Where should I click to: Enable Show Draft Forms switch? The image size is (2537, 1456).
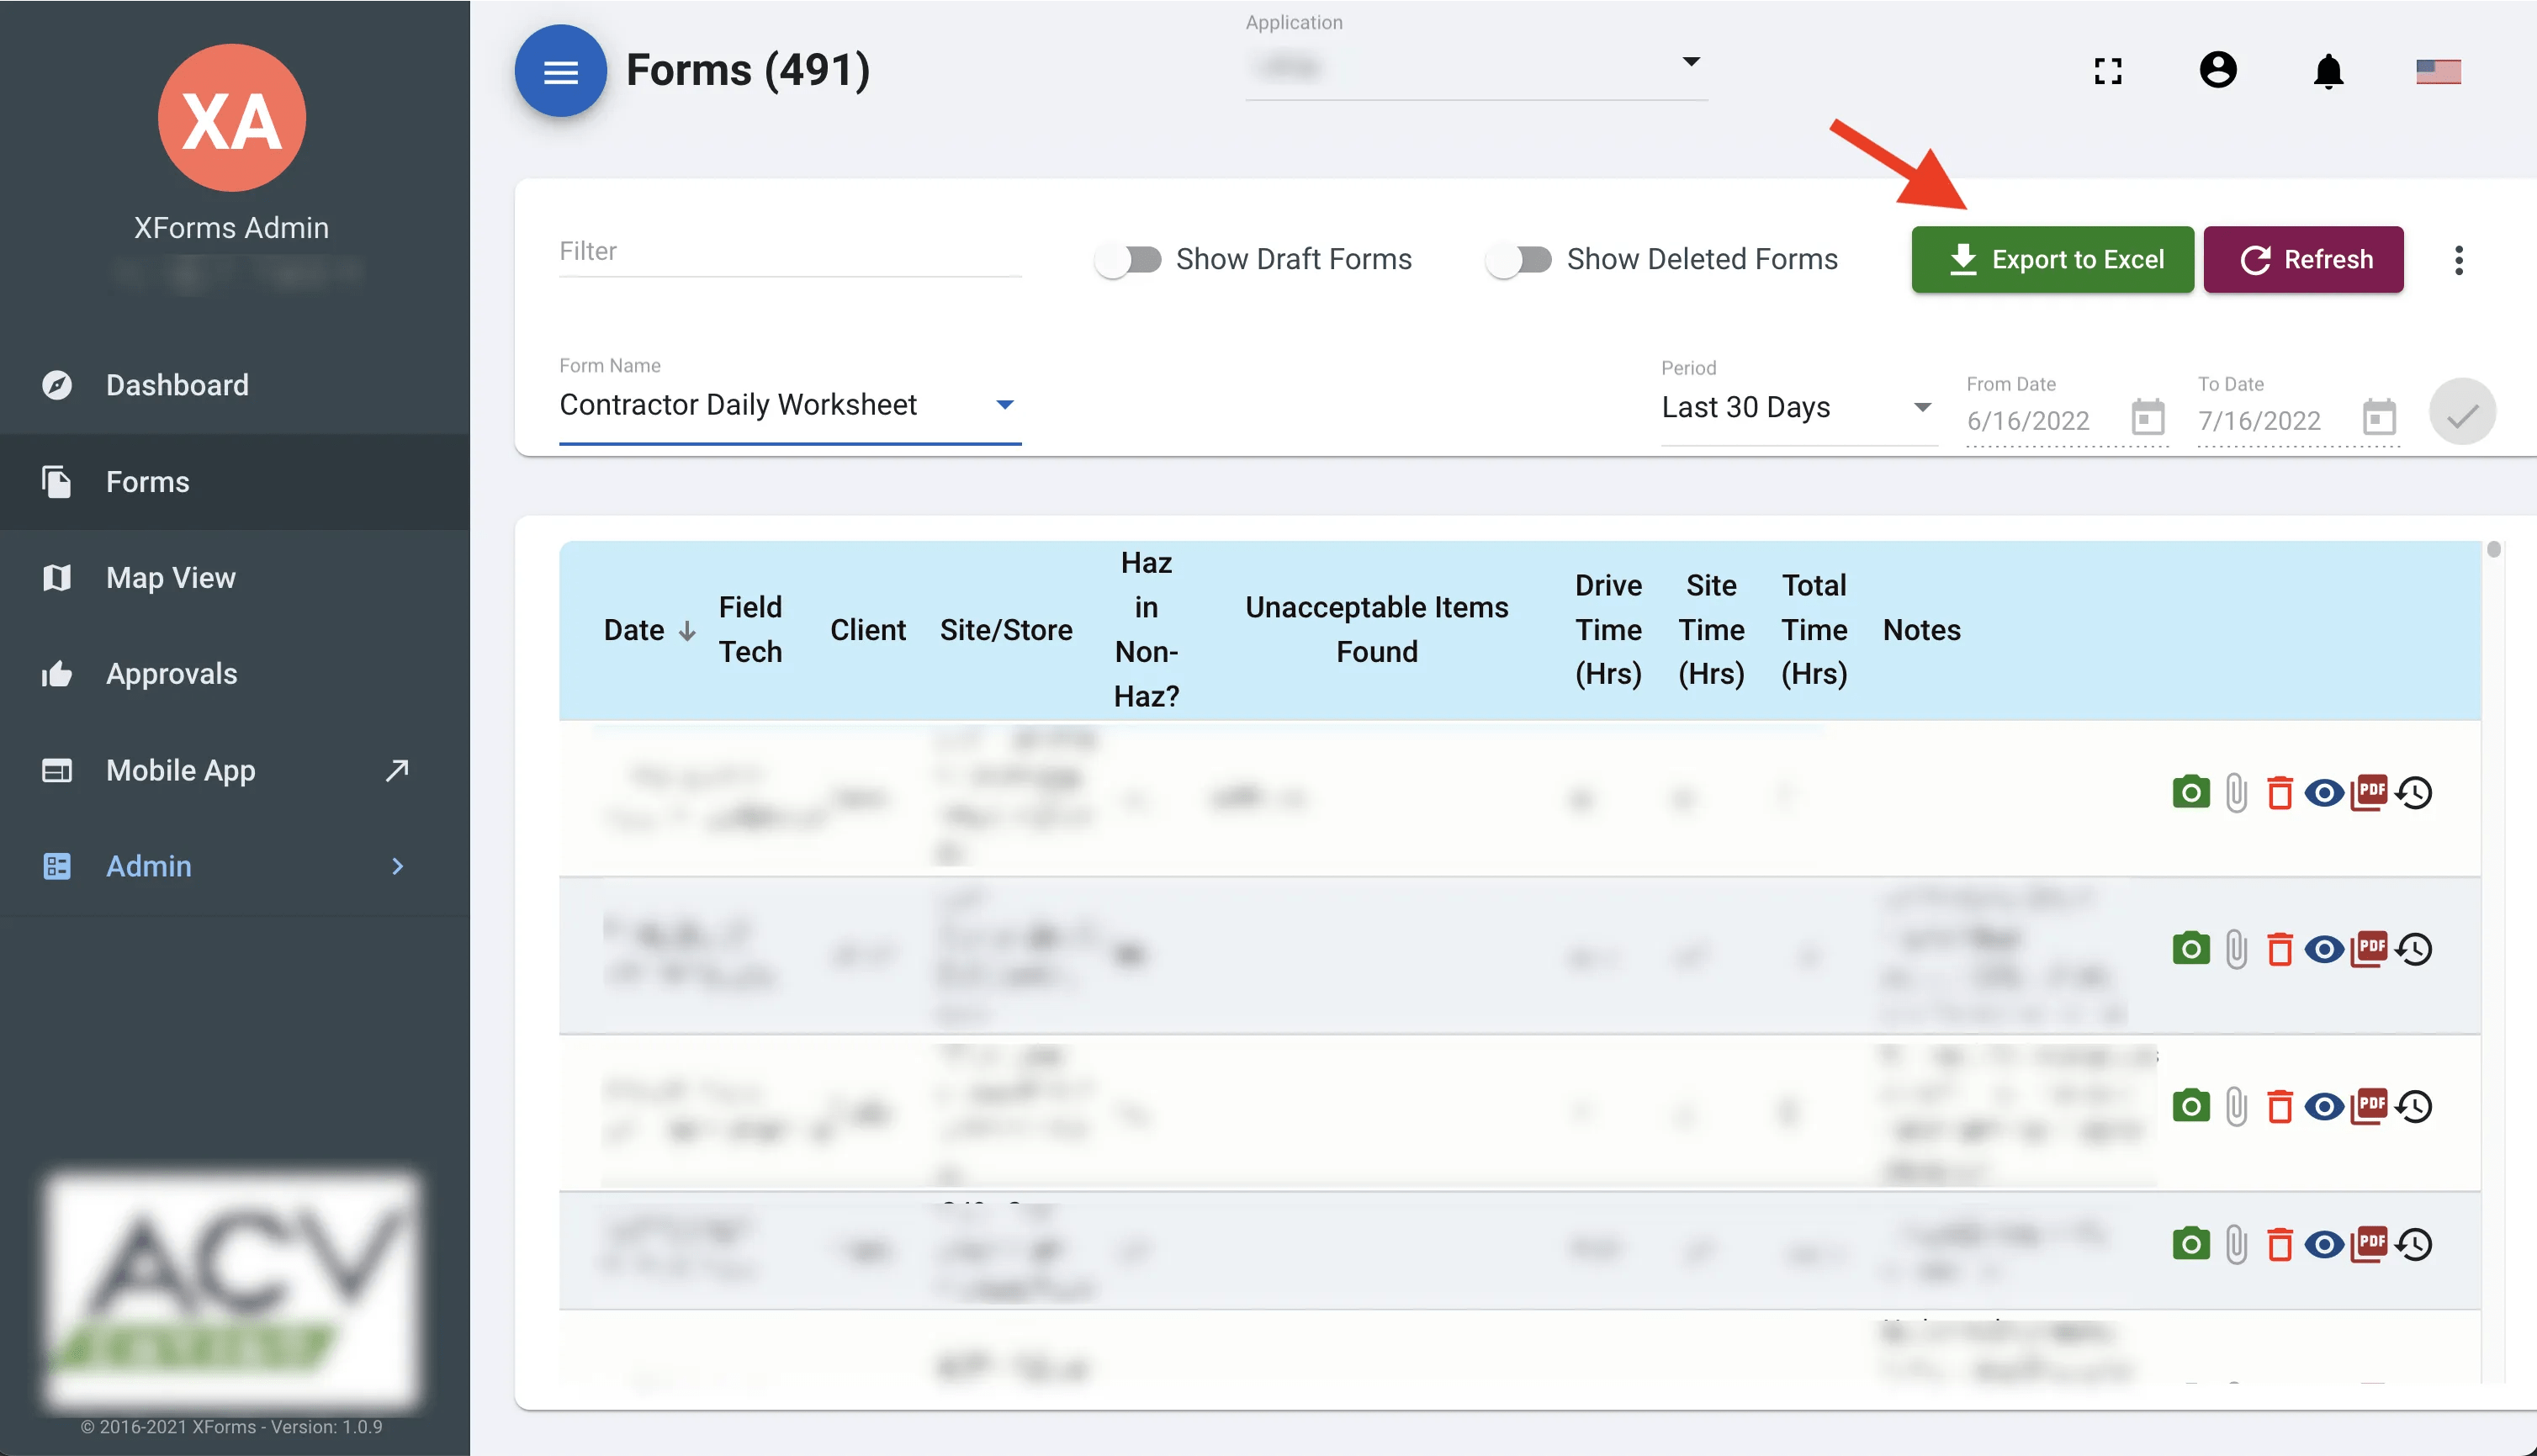tap(1128, 260)
